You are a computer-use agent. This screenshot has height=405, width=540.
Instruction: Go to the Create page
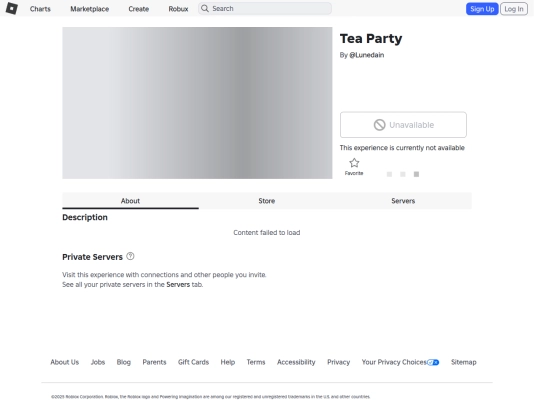tap(138, 9)
